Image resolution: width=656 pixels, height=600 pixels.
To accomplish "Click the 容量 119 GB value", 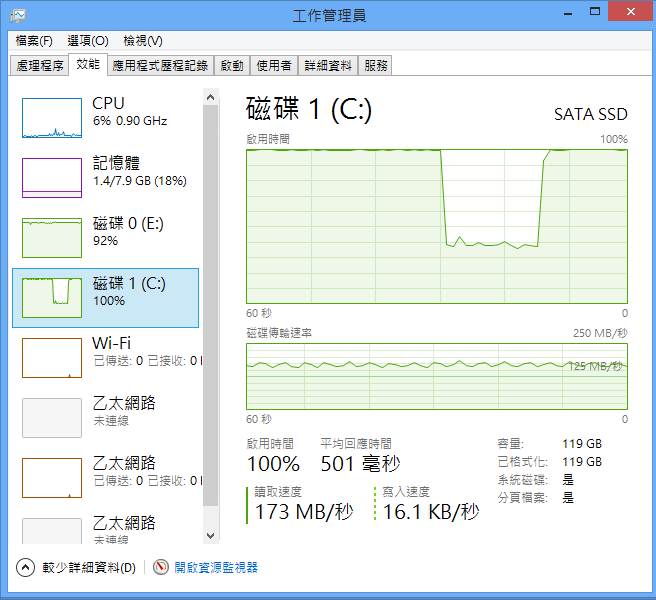I will click(582, 444).
